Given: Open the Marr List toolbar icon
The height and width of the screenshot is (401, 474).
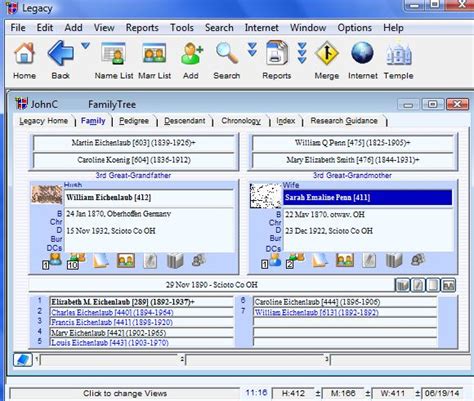Looking at the screenshot, I should pyautogui.click(x=154, y=53).
